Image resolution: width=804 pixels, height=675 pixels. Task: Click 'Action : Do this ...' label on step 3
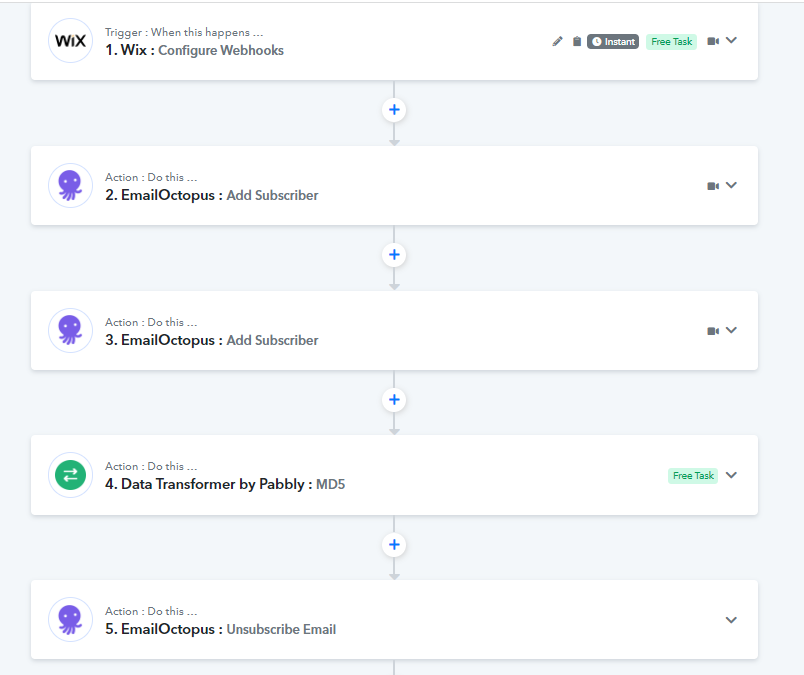pyautogui.click(x=151, y=322)
